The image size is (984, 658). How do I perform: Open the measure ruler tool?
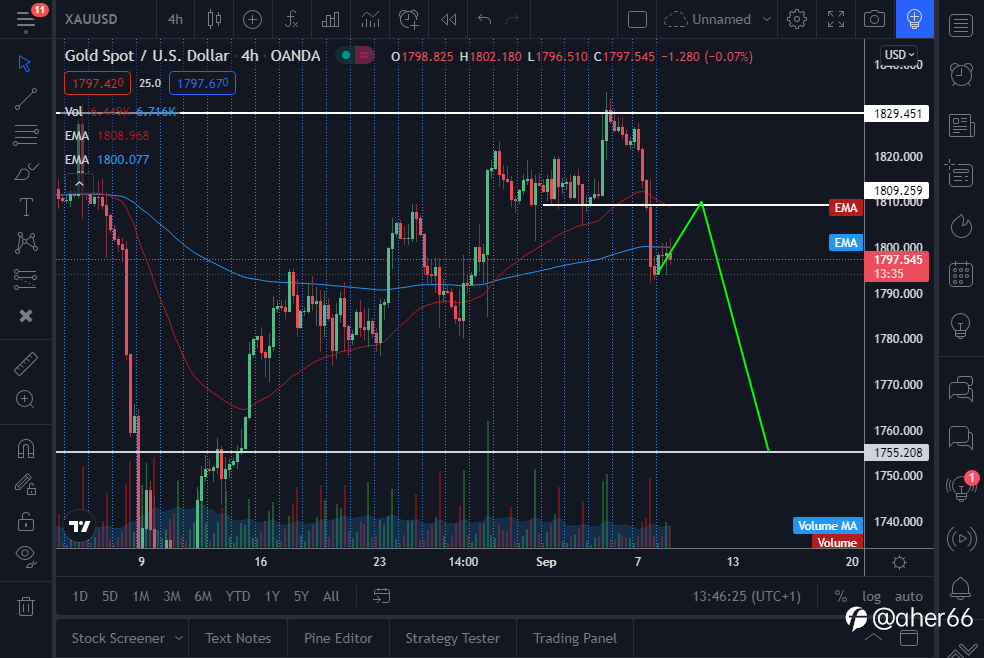point(26,364)
